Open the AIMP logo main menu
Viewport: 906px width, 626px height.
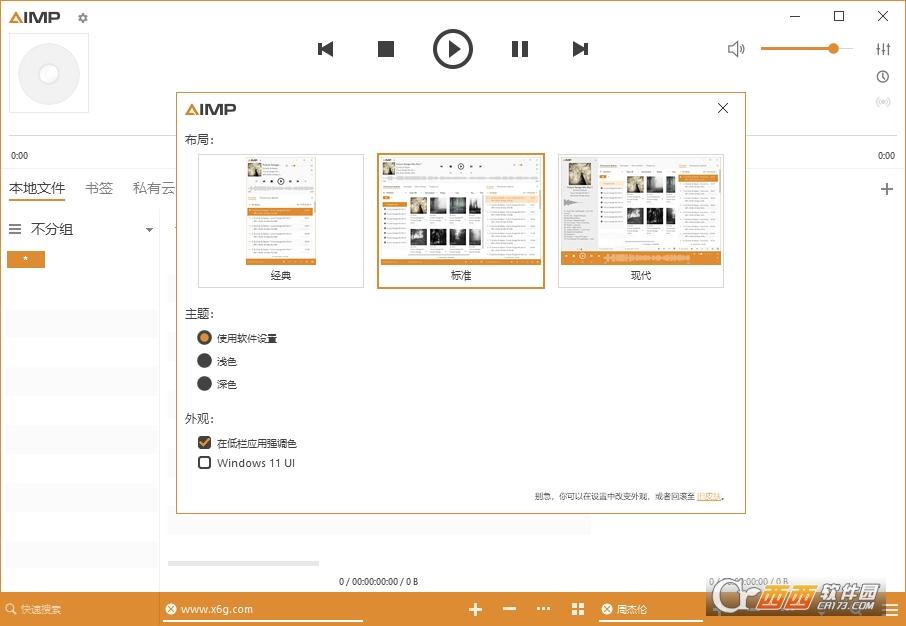click(35, 17)
